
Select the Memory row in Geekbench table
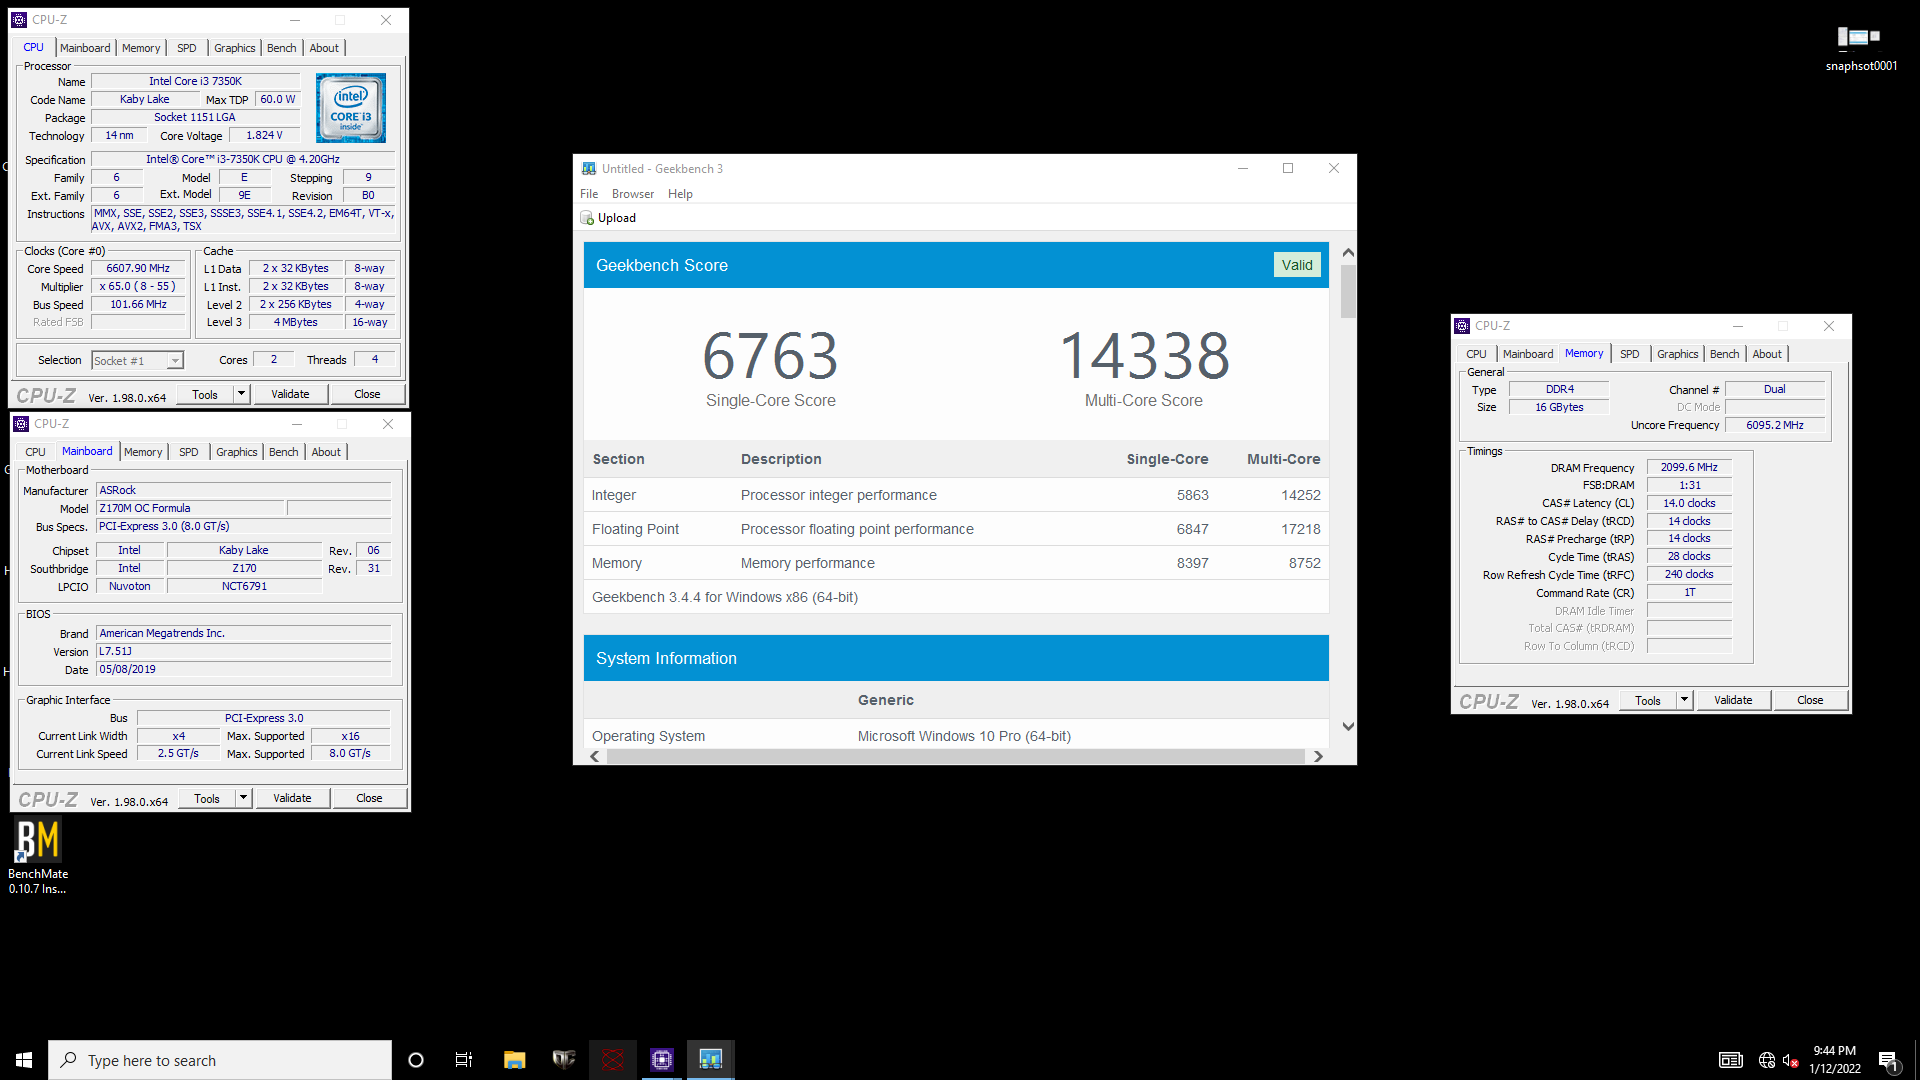(956, 563)
